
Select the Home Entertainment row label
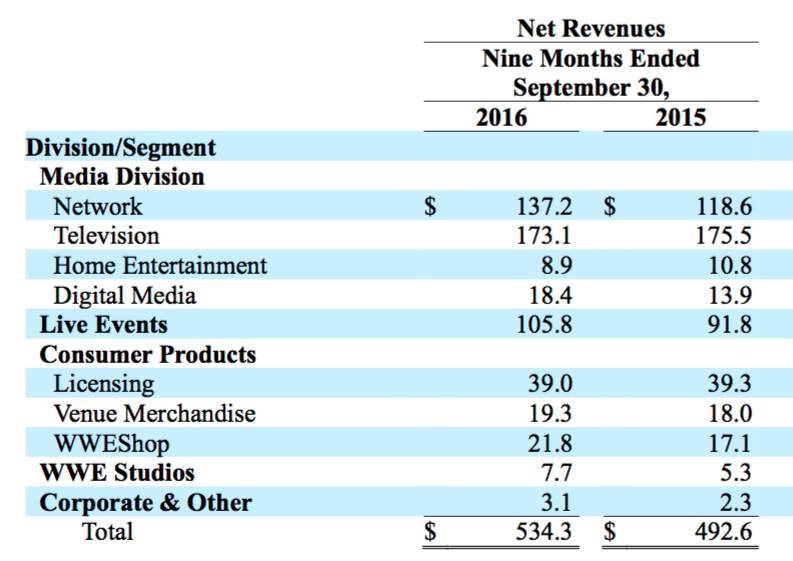coord(160,266)
